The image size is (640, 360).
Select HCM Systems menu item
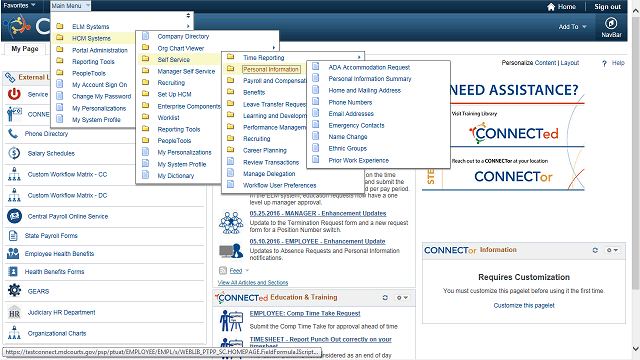91,38
